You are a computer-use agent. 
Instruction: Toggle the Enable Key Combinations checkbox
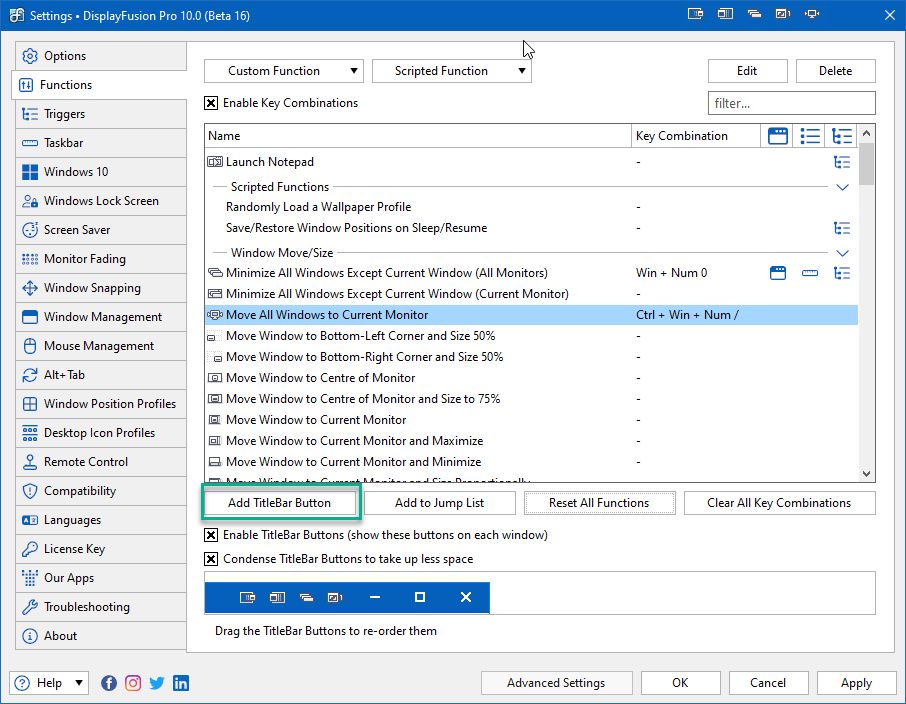click(x=211, y=103)
